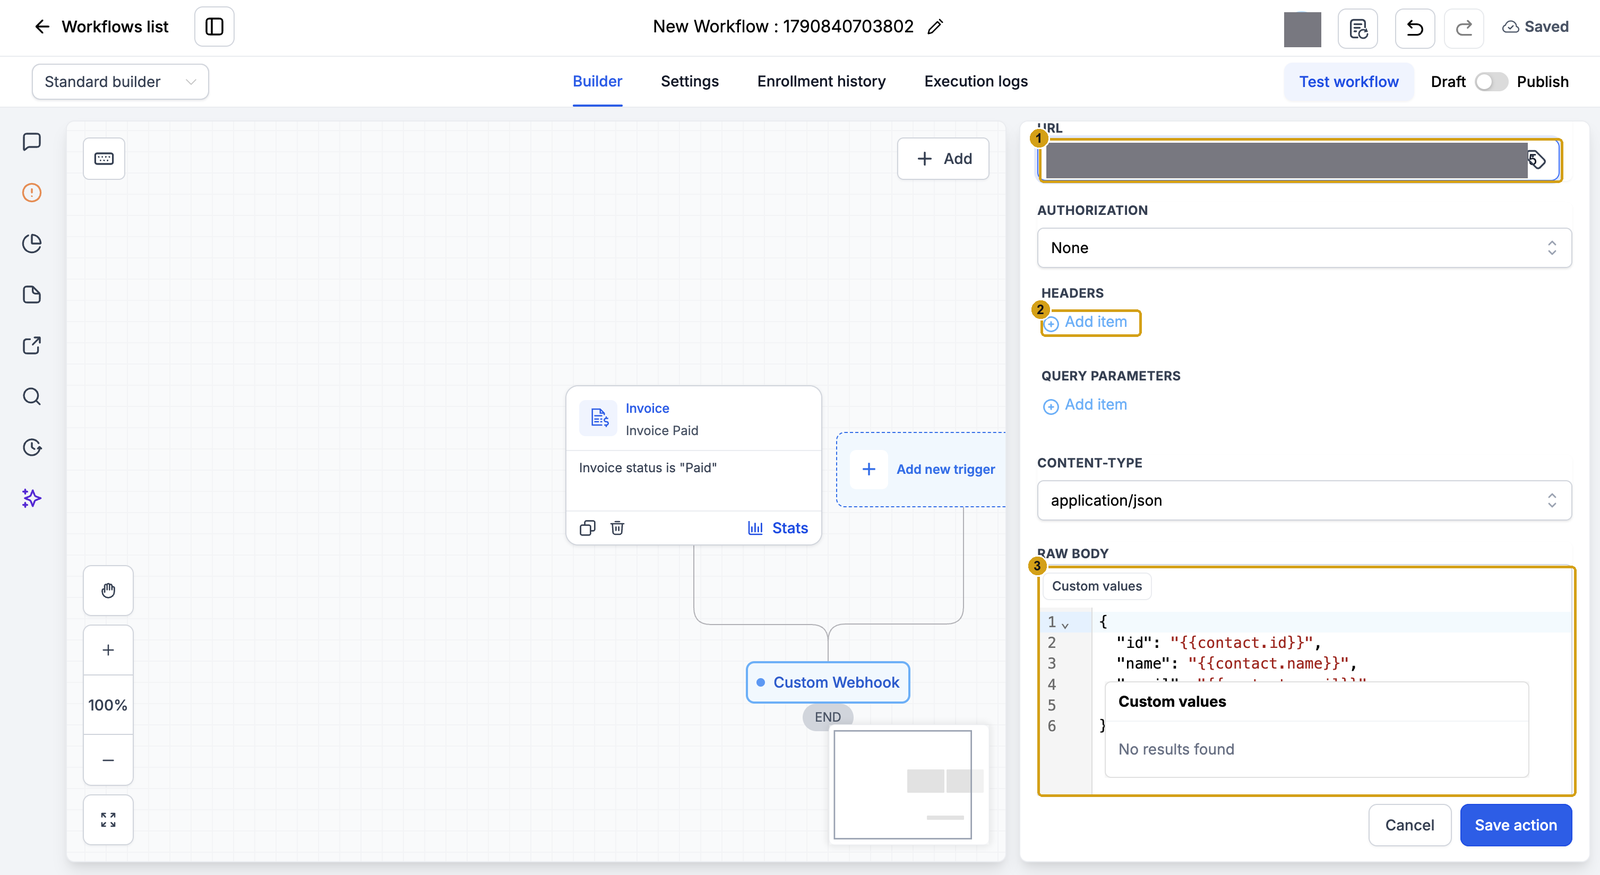
Task: Click the external link icon in sidebar
Action: [x=32, y=346]
